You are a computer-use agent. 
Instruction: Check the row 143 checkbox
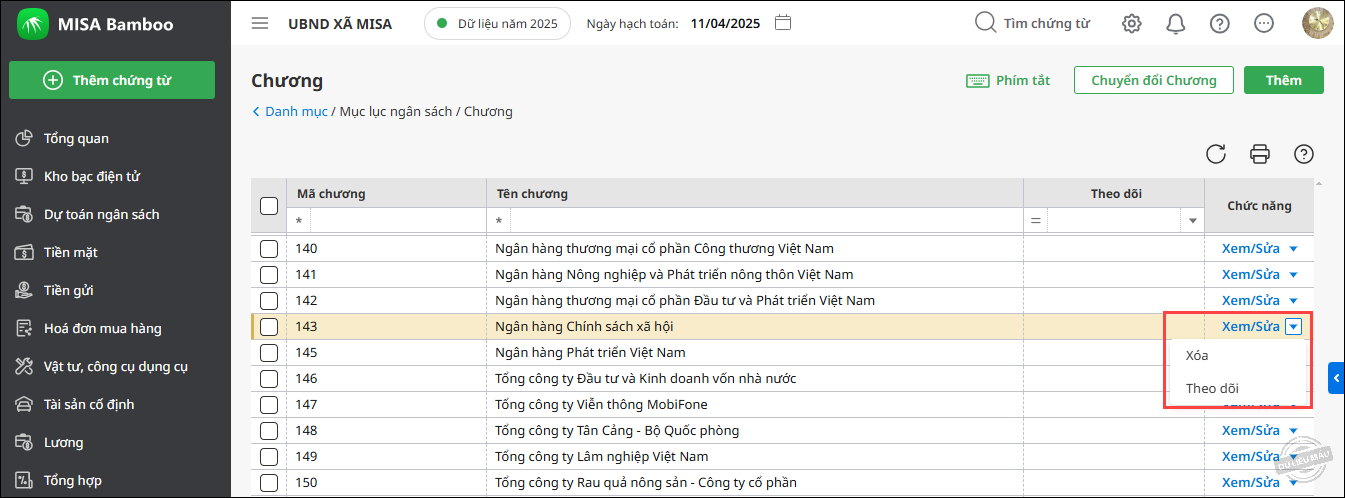pyautogui.click(x=269, y=326)
